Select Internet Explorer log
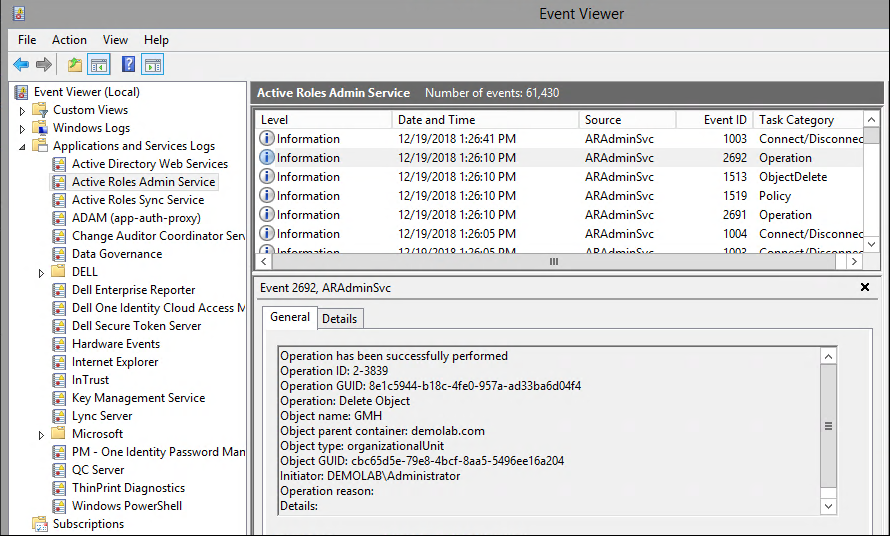The image size is (890, 536). pos(115,362)
